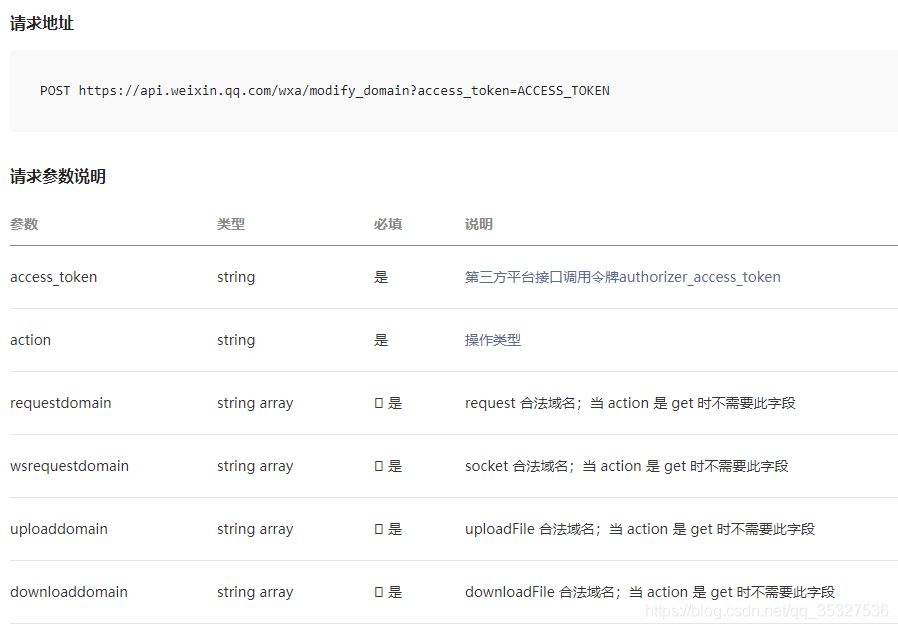
Task: Click the 请求参数说明 heading
Action: point(58,177)
